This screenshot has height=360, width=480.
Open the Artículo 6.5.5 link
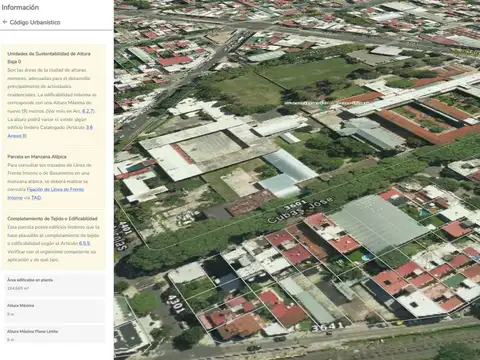click(84, 243)
